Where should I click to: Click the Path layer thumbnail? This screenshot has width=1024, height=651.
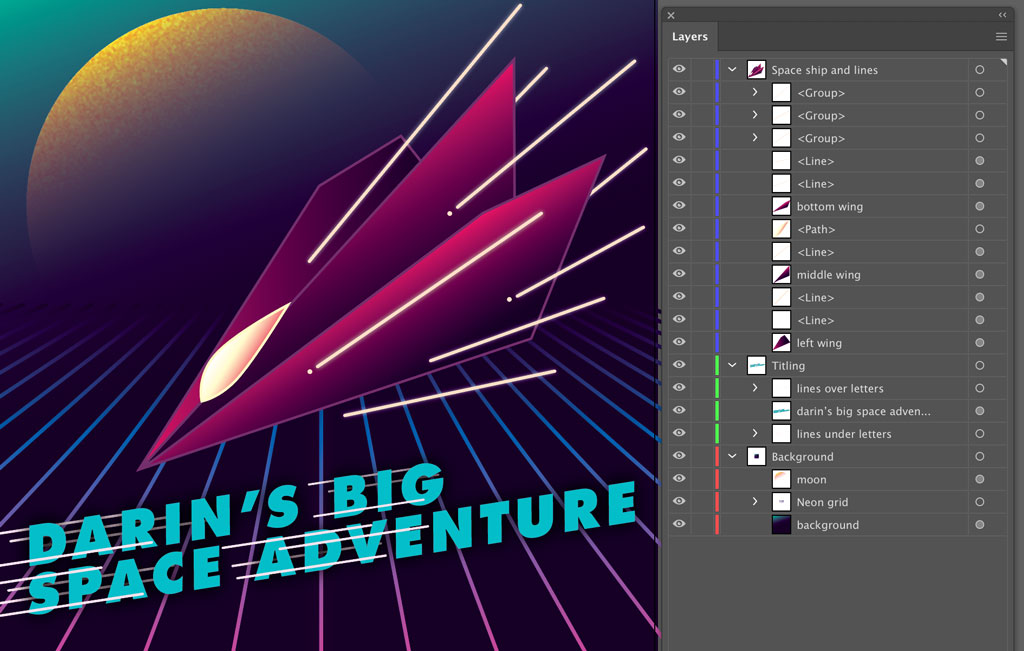tap(782, 229)
